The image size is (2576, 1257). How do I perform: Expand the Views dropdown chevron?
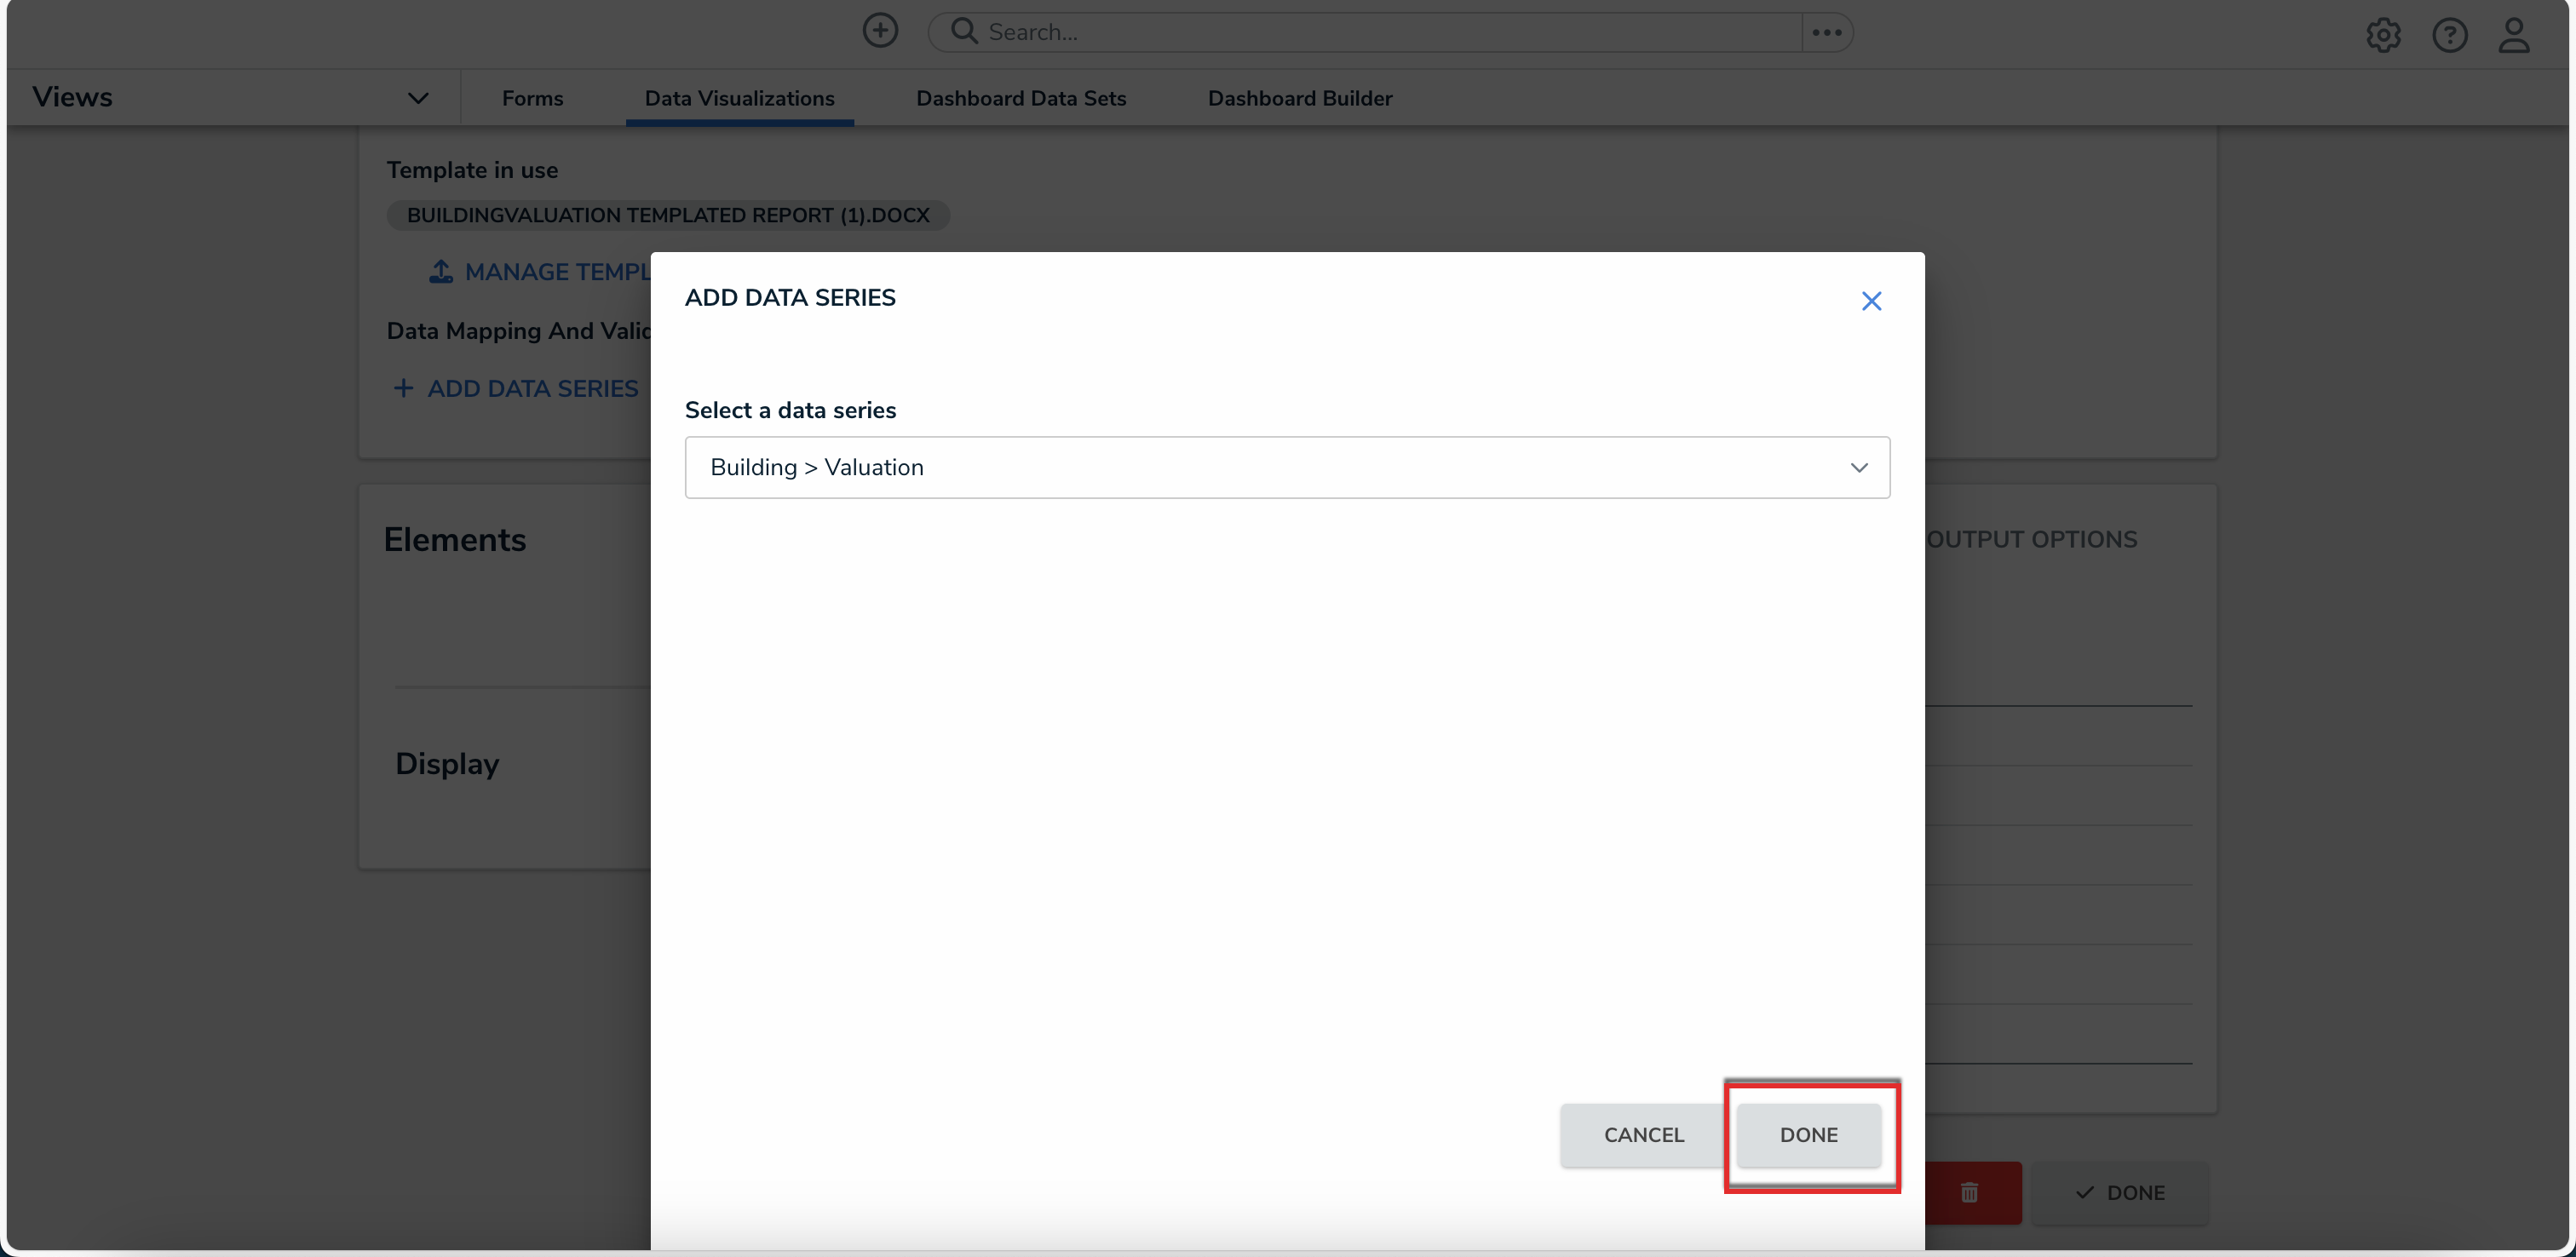pos(418,98)
